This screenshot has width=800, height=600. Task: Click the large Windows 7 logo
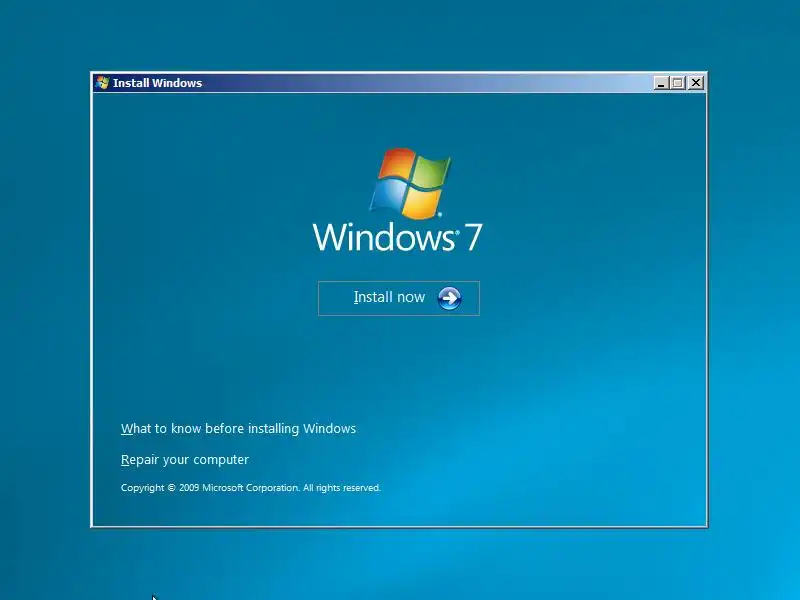pos(397,200)
